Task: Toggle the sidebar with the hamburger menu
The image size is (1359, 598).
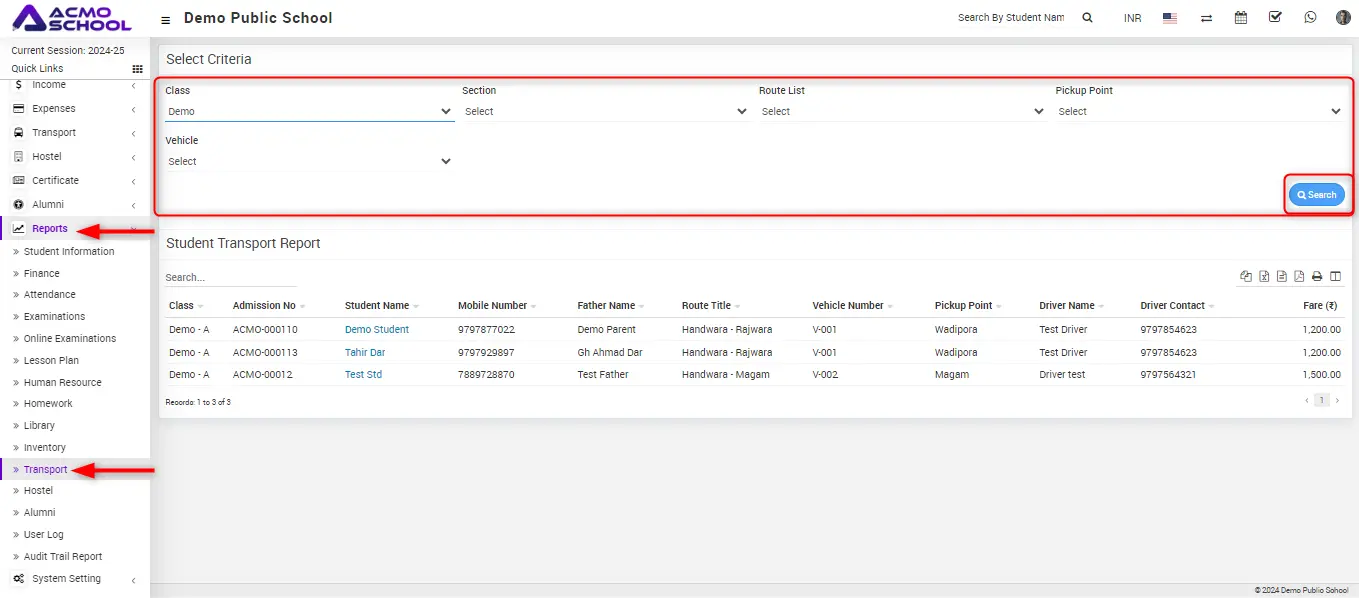Action: pos(165,19)
